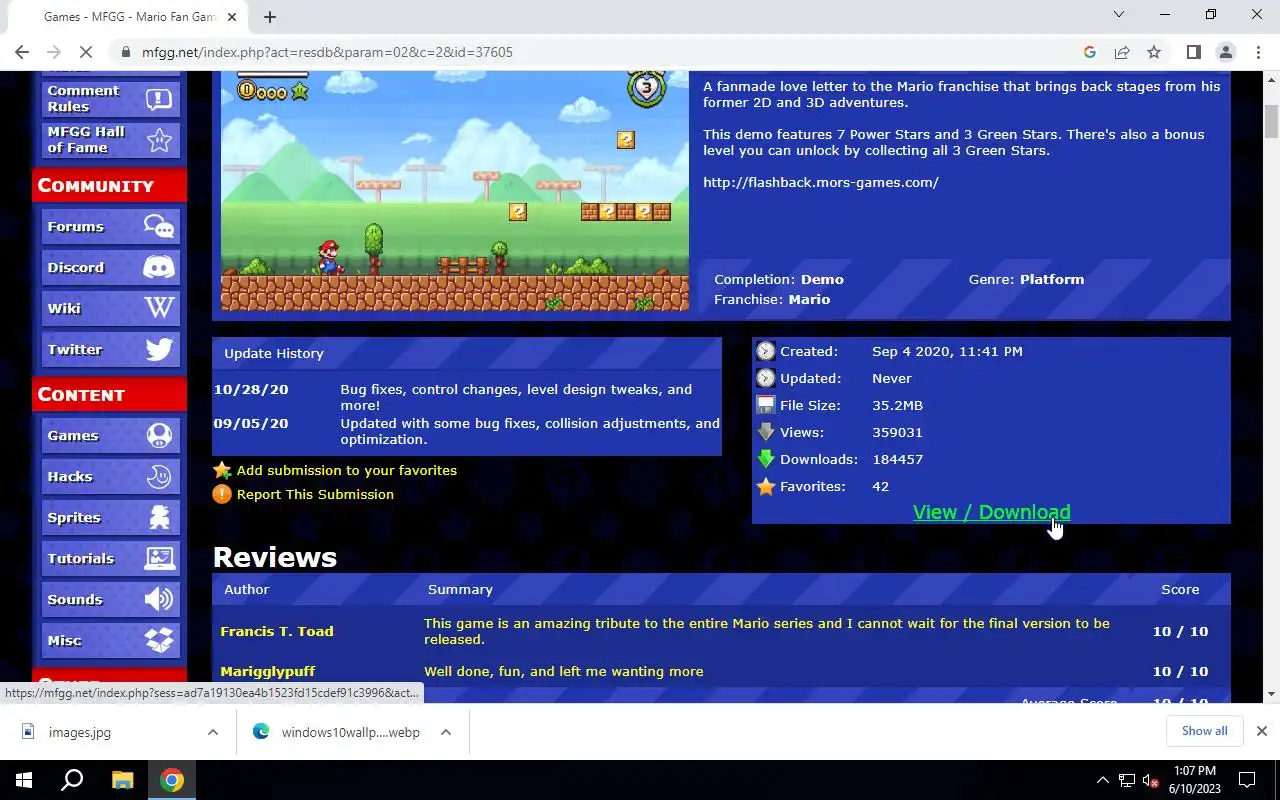The height and width of the screenshot is (800, 1280).
Task: Show hidden system tray icons
Action: 1103,780
